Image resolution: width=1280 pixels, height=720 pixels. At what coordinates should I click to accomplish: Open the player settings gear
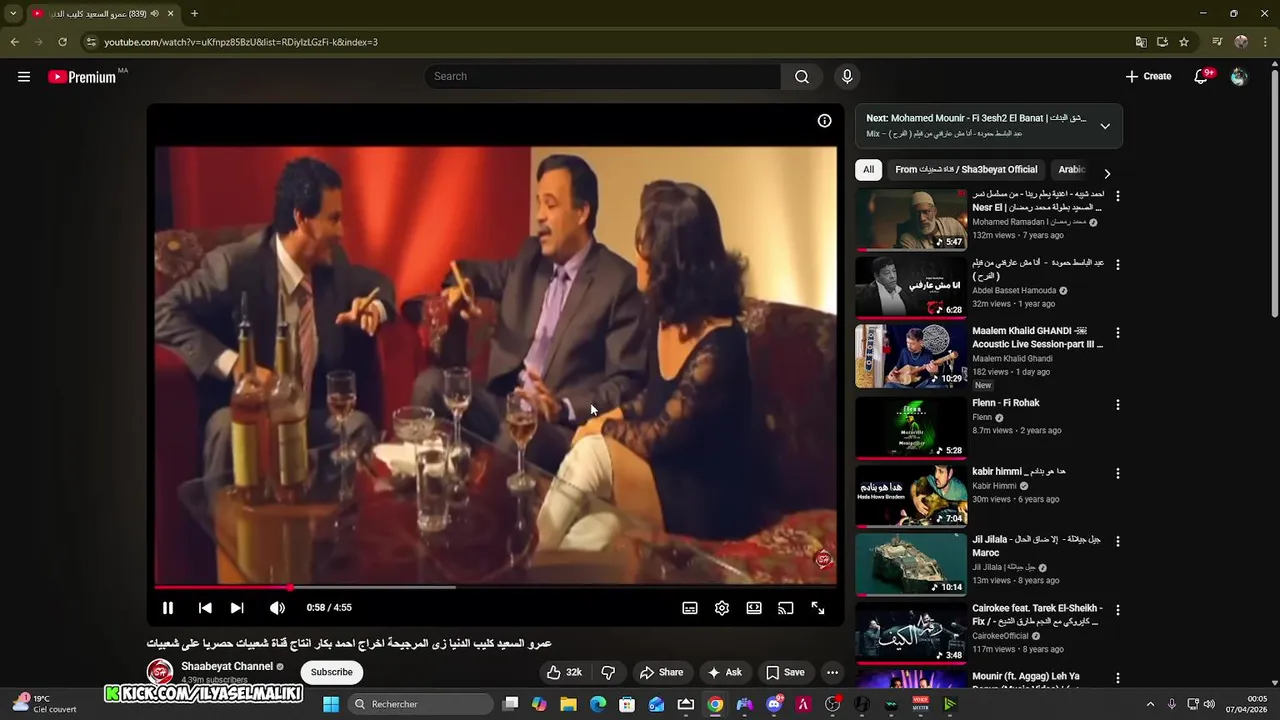[722, 608]
